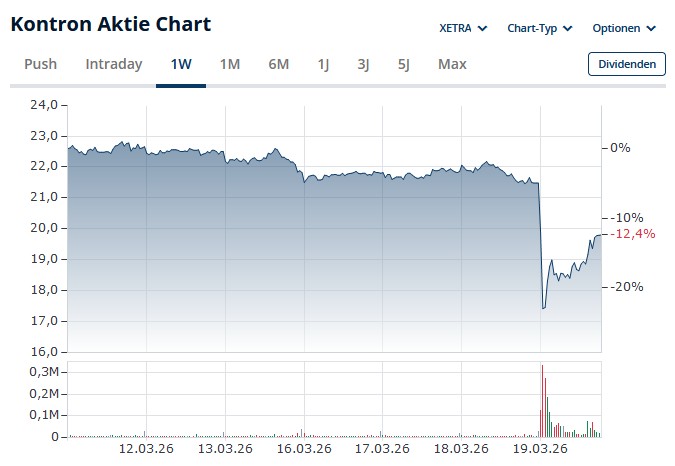Switch to the Push tab
Viewport: 675px width, 466px height.
click(x=40, y=64)
